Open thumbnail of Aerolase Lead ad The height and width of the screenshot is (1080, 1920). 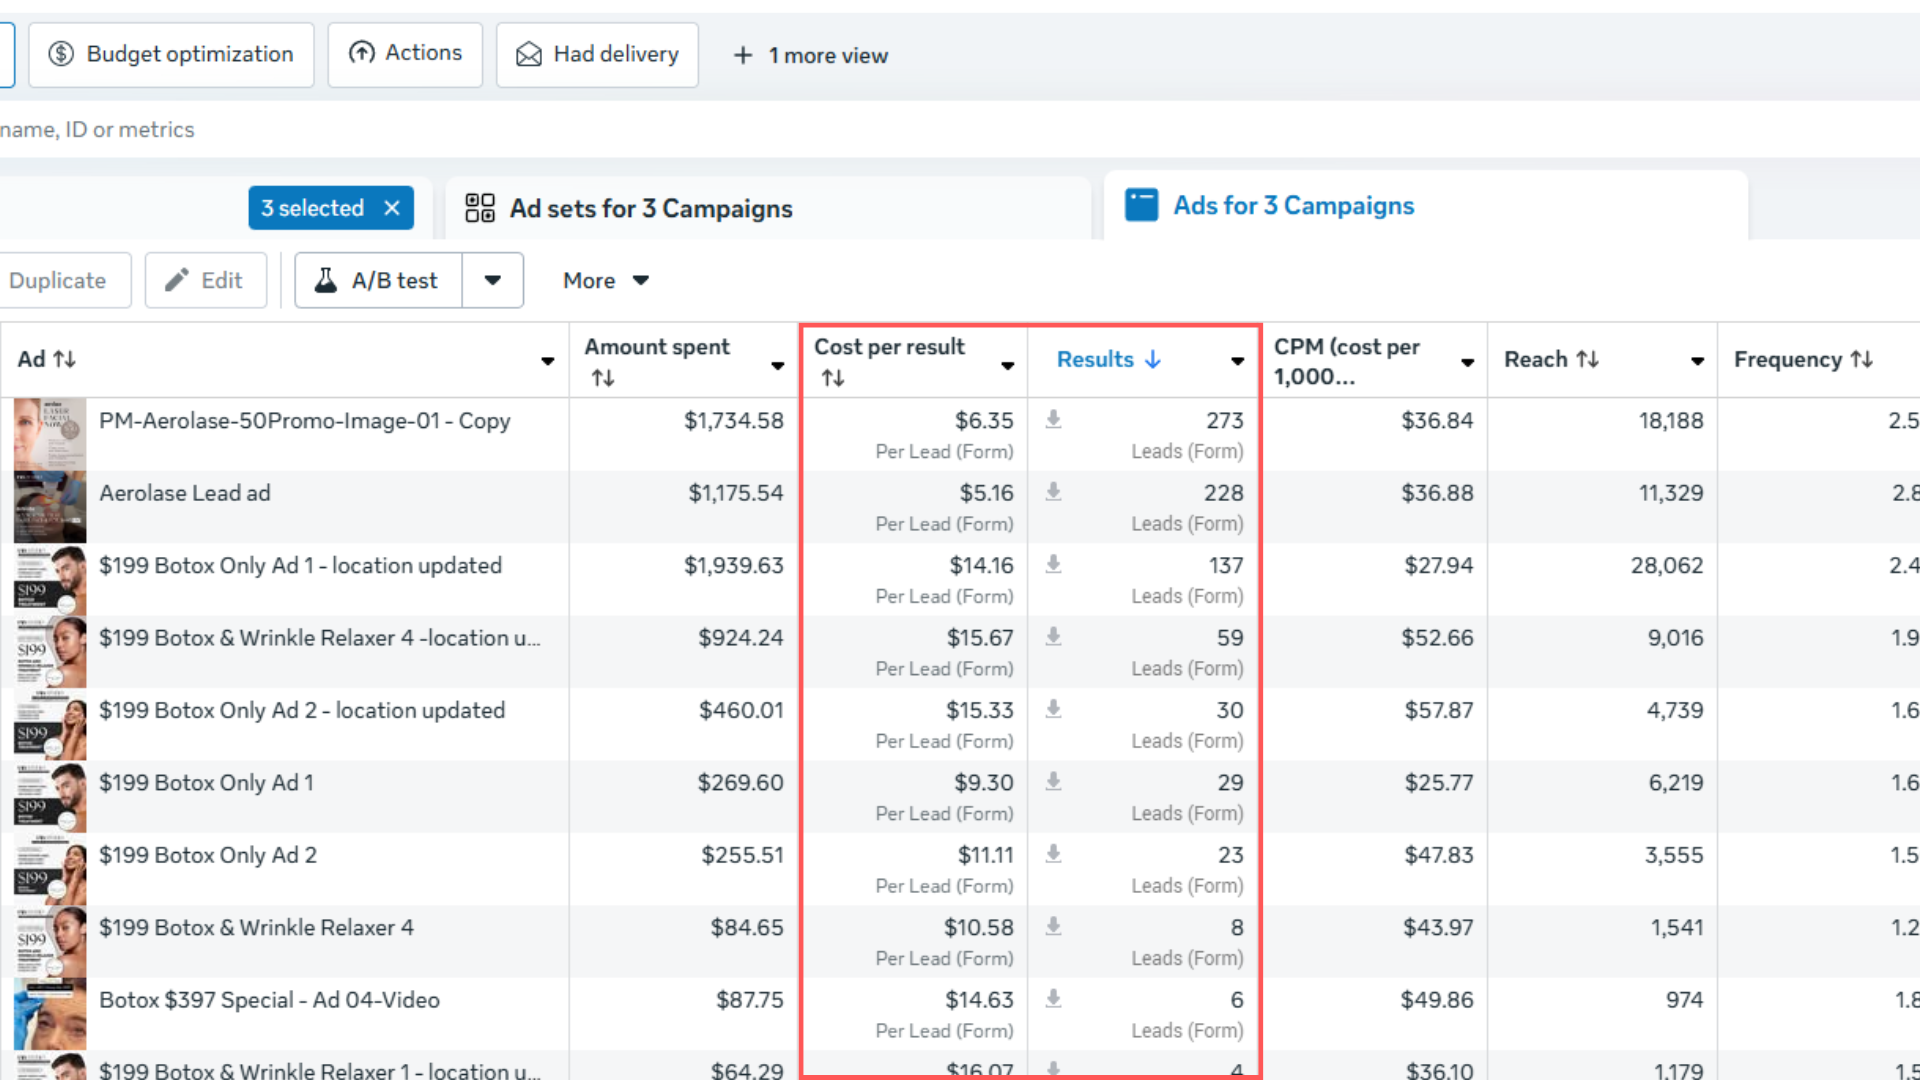click(50, 507)
